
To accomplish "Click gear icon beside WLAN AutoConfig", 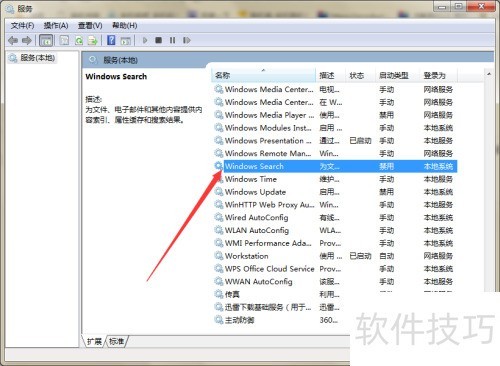I will click(x=219, y=230).
